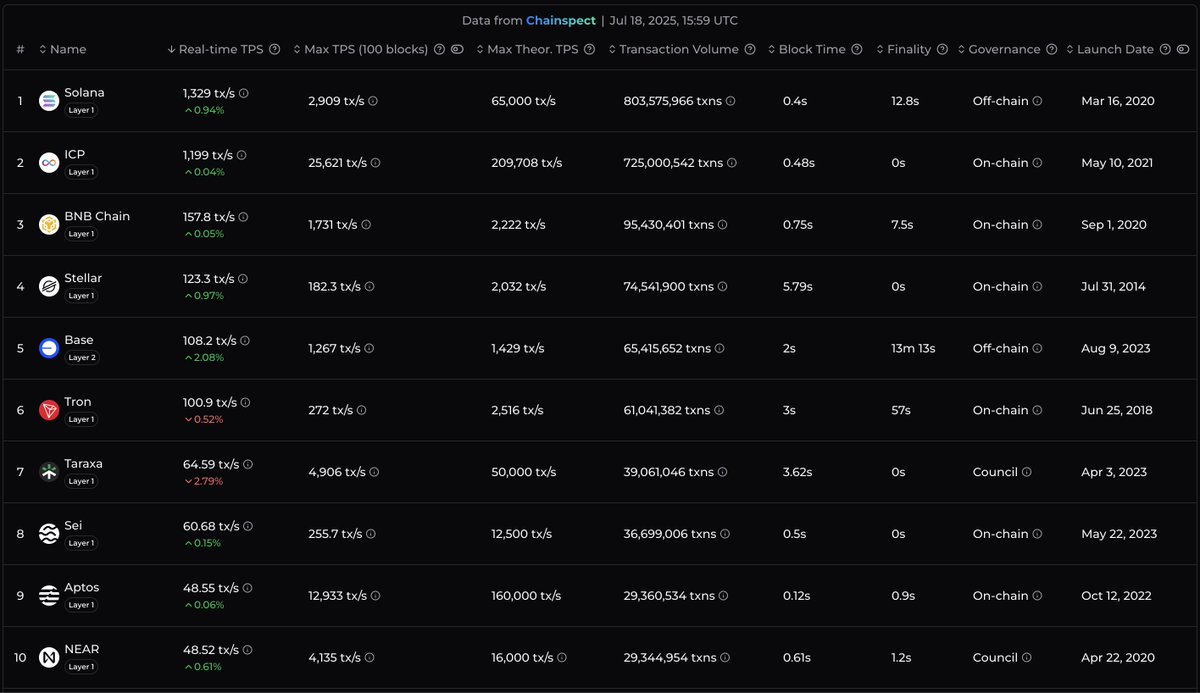Click the Taraxa logo icon
Image resolution: width=1200 pixels, height=693 pixels.
pos(49,472)
